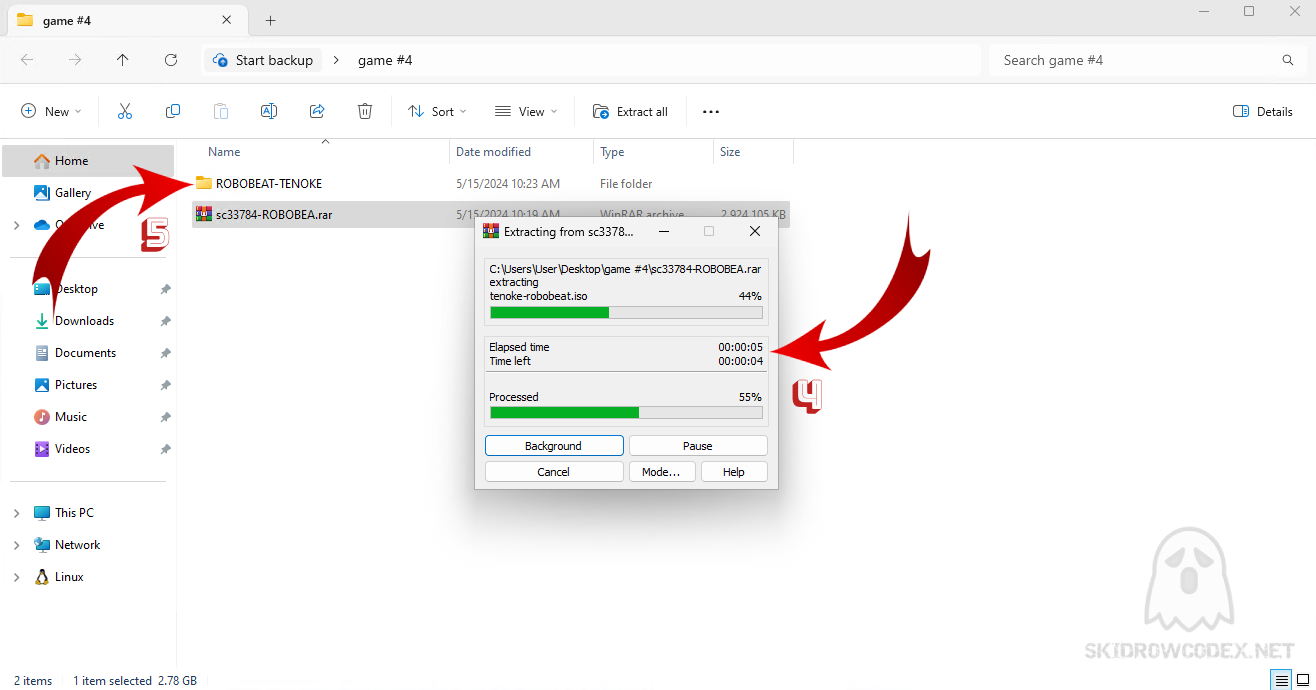This screenshot has width=1316, height=690.
Task: Pause the extraction
Action: [698, 446]
